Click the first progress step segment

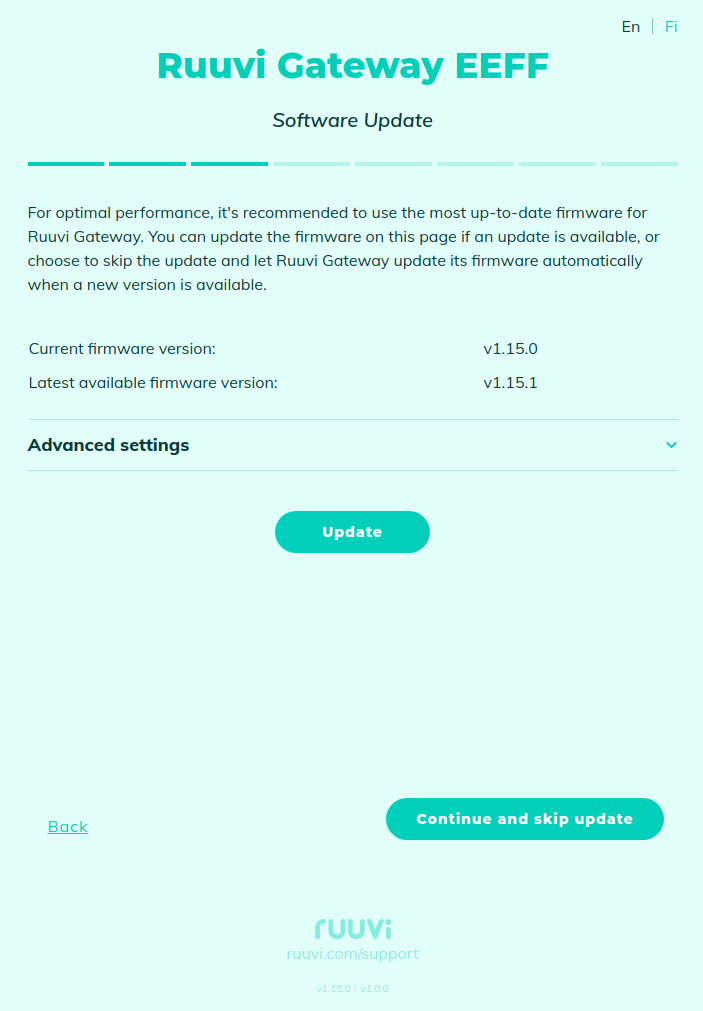pos(66,163)
